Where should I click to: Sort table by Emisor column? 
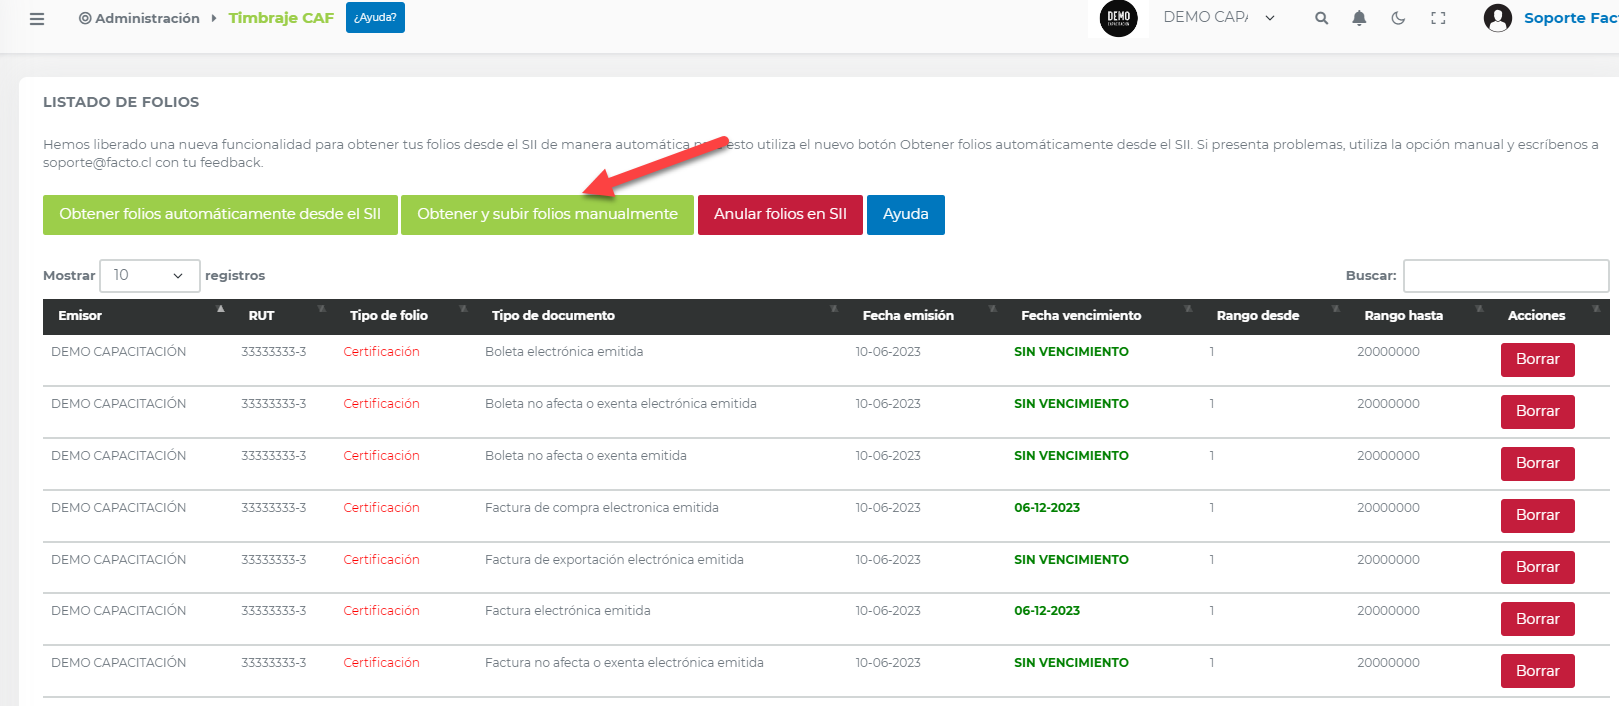(x=80, y=316)
